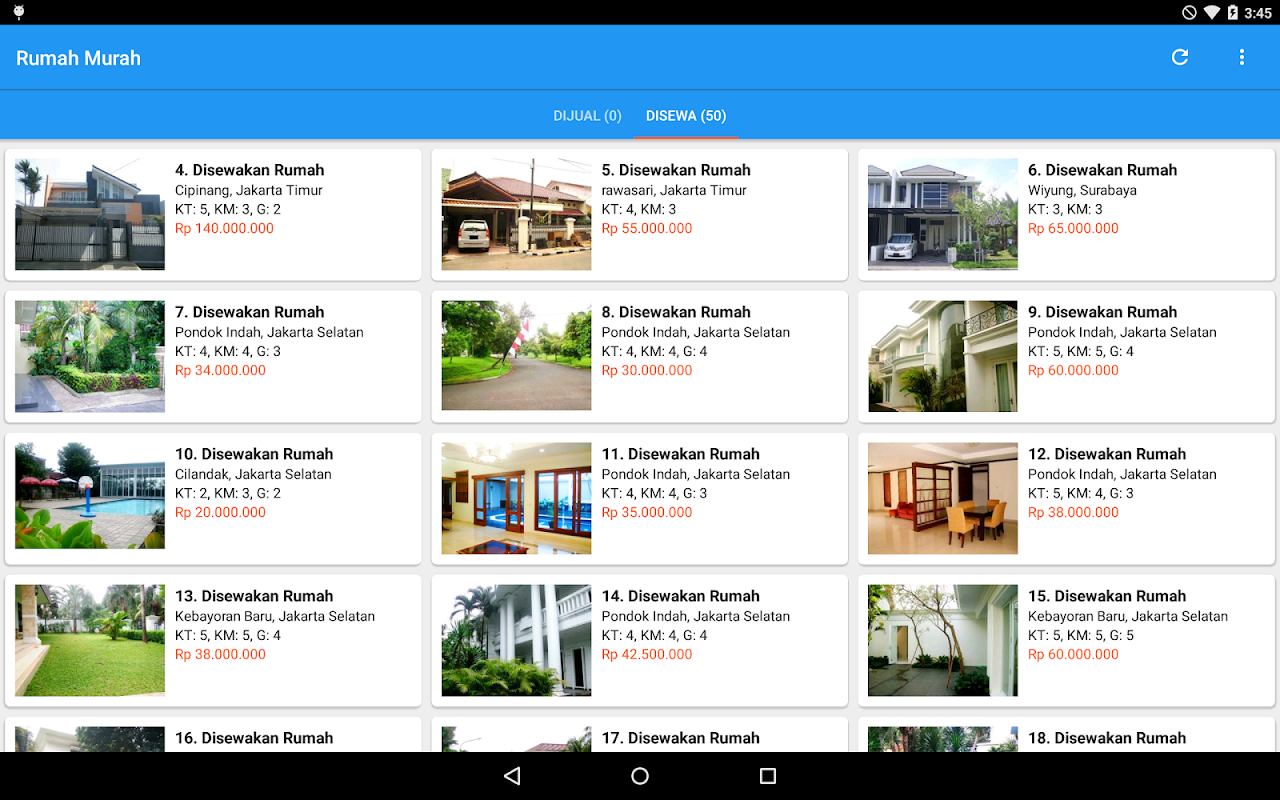
Task: Click the location 'rawasari, Jakarta Timur'
Action: [675, 190]
